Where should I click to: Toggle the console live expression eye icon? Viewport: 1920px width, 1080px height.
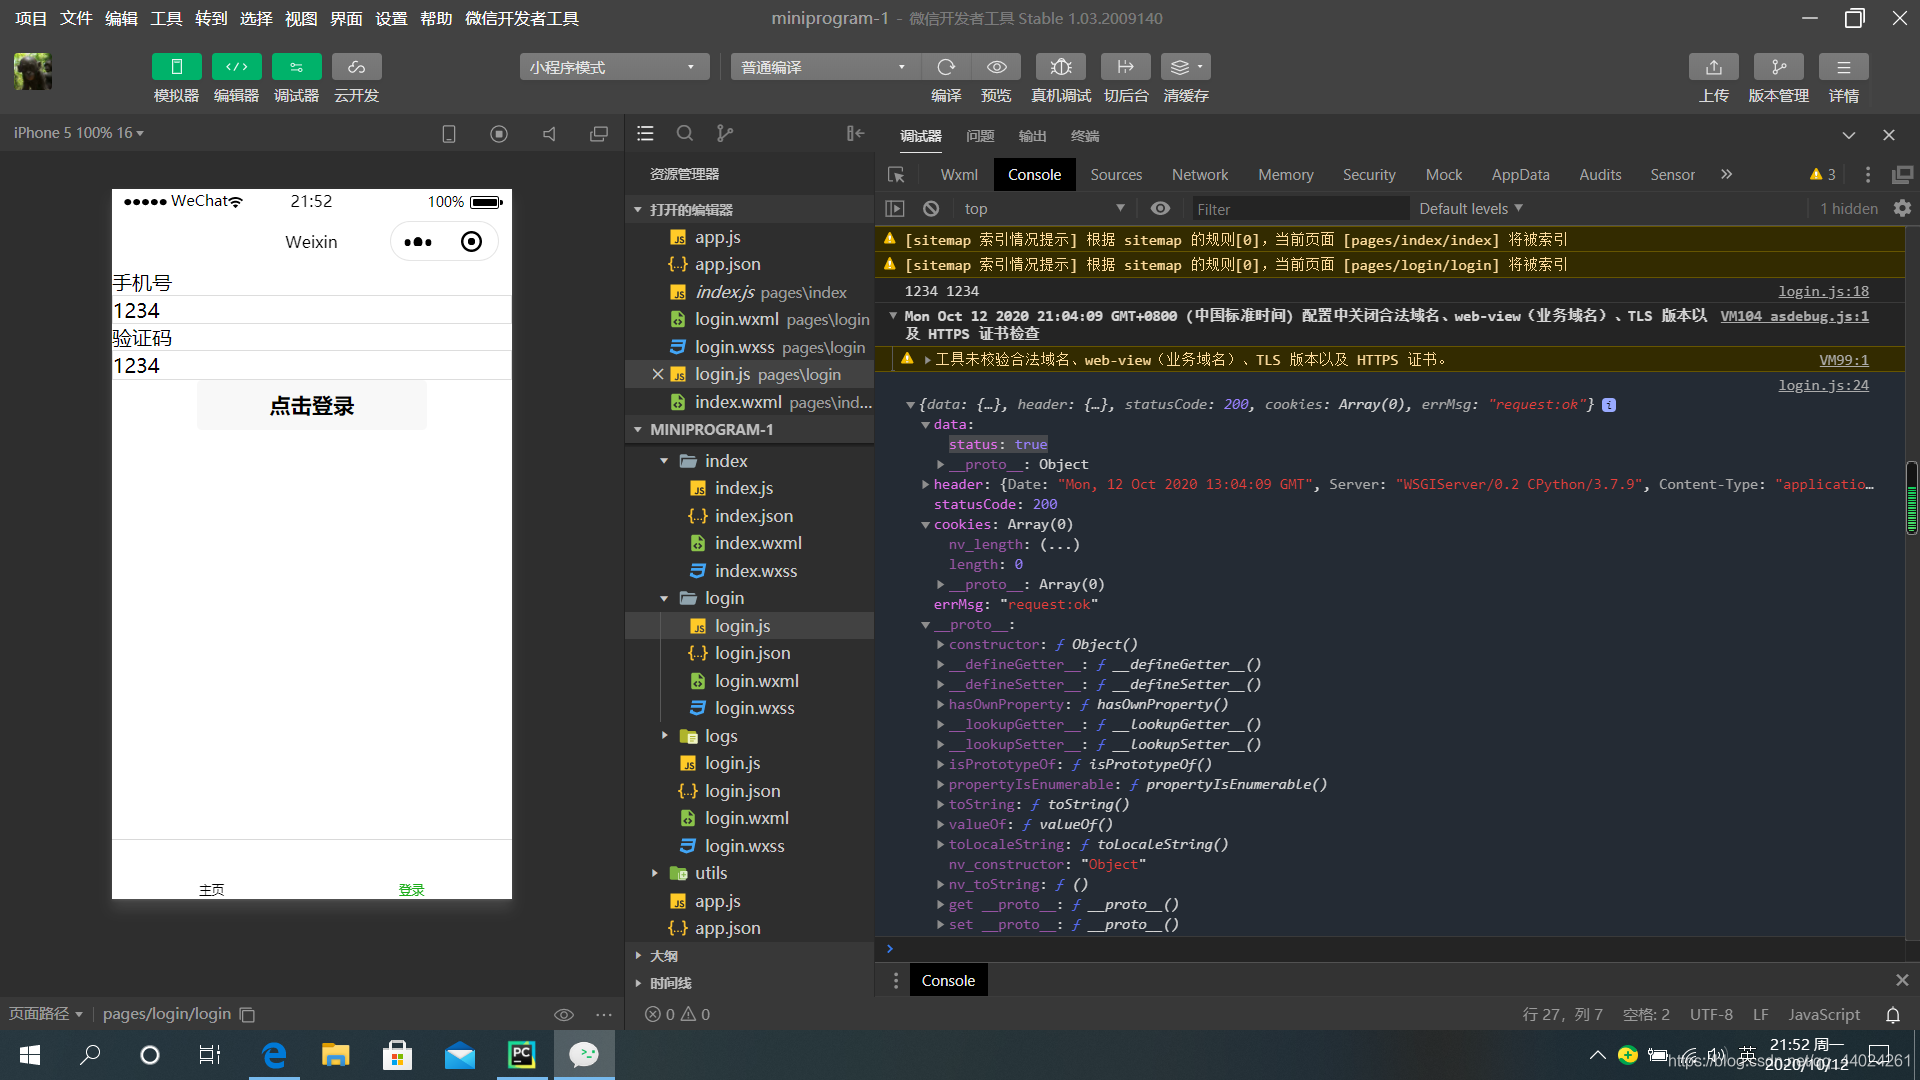tap(1160, 209)
